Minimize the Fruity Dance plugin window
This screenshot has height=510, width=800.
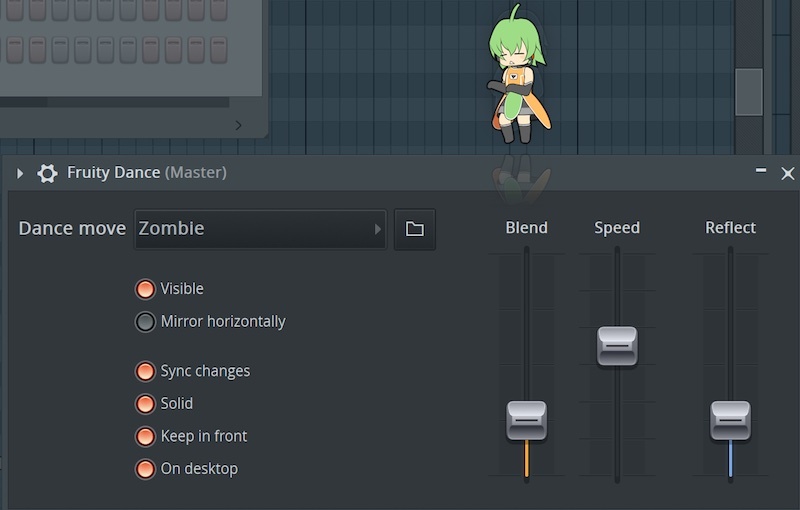point(761,171)
